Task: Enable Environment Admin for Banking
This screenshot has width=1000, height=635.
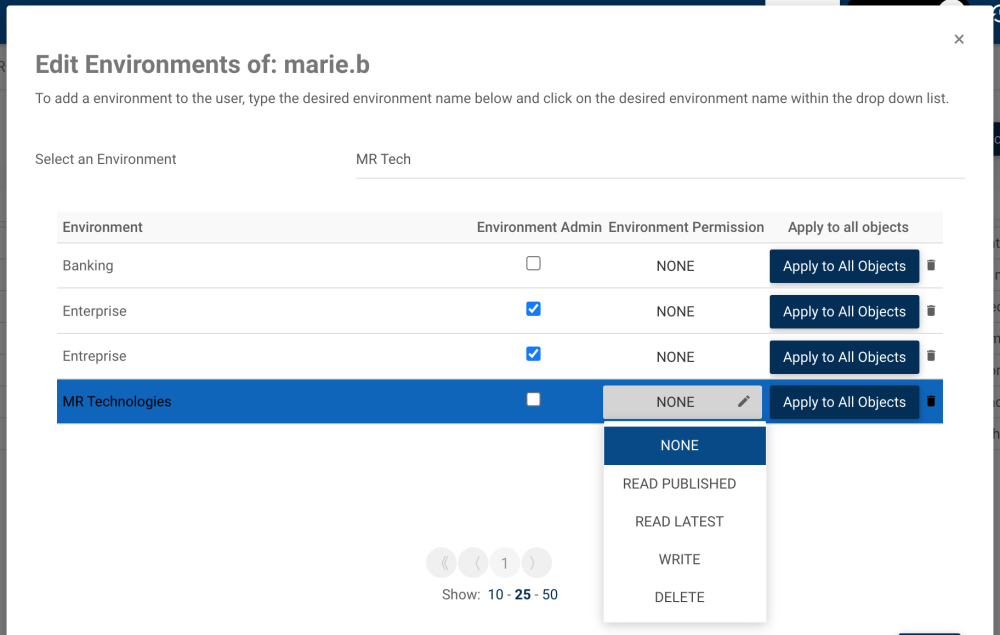Action: click(x=533, y=264)
